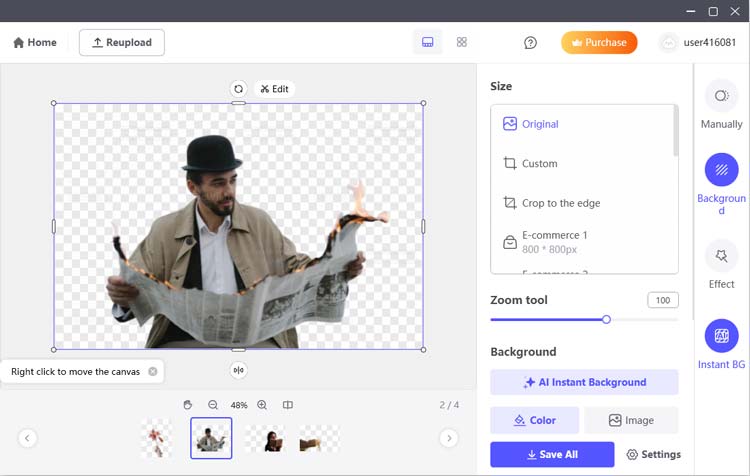Open the Edit cutout tool
This screenshot has height=476, width=750.
[275, 89]
